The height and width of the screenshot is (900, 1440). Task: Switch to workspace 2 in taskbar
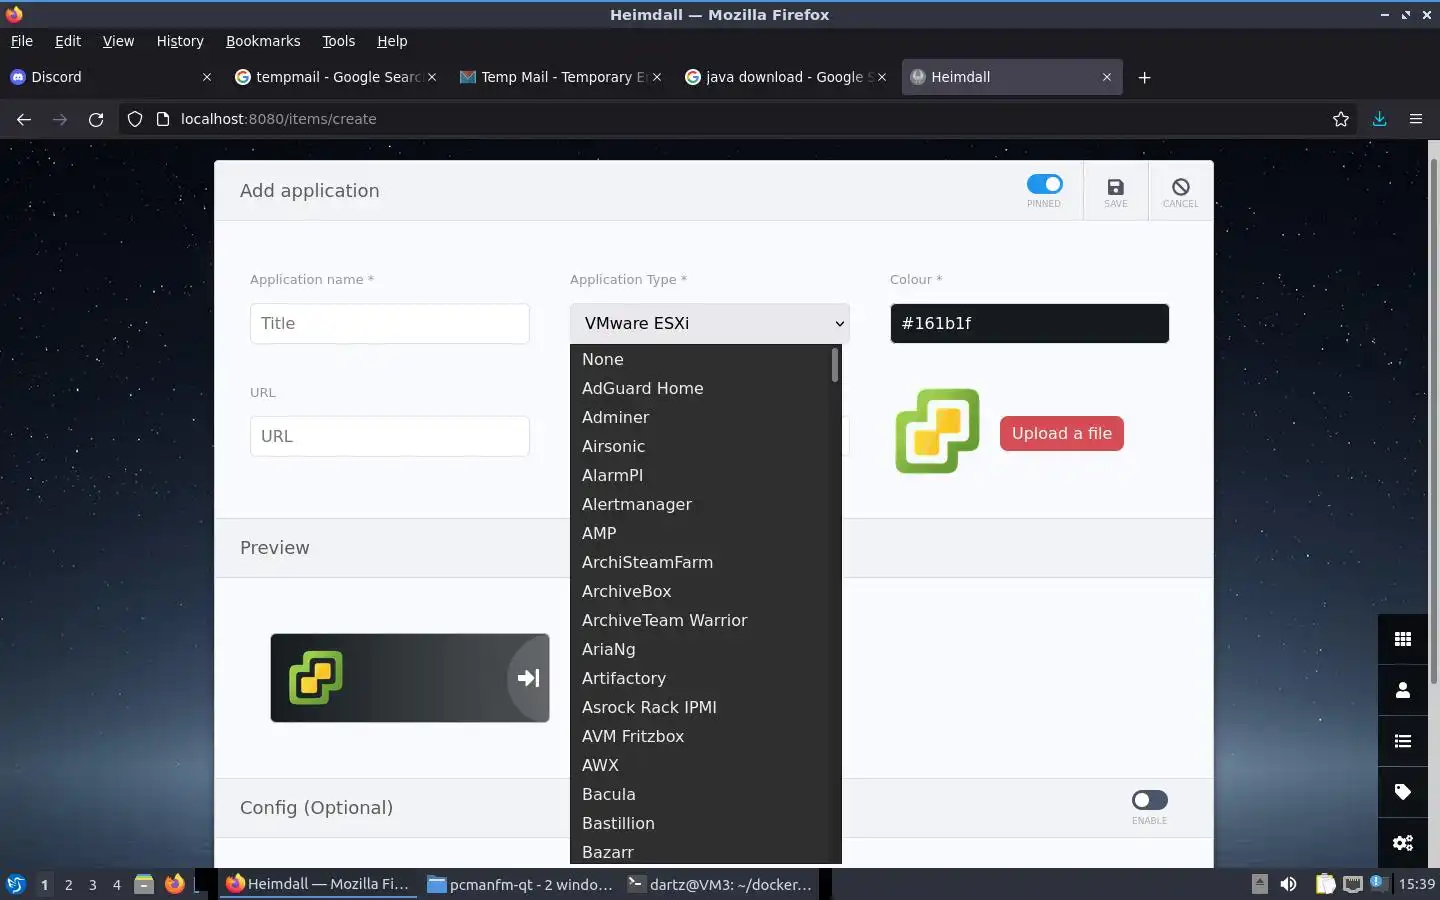coord(68,884)
